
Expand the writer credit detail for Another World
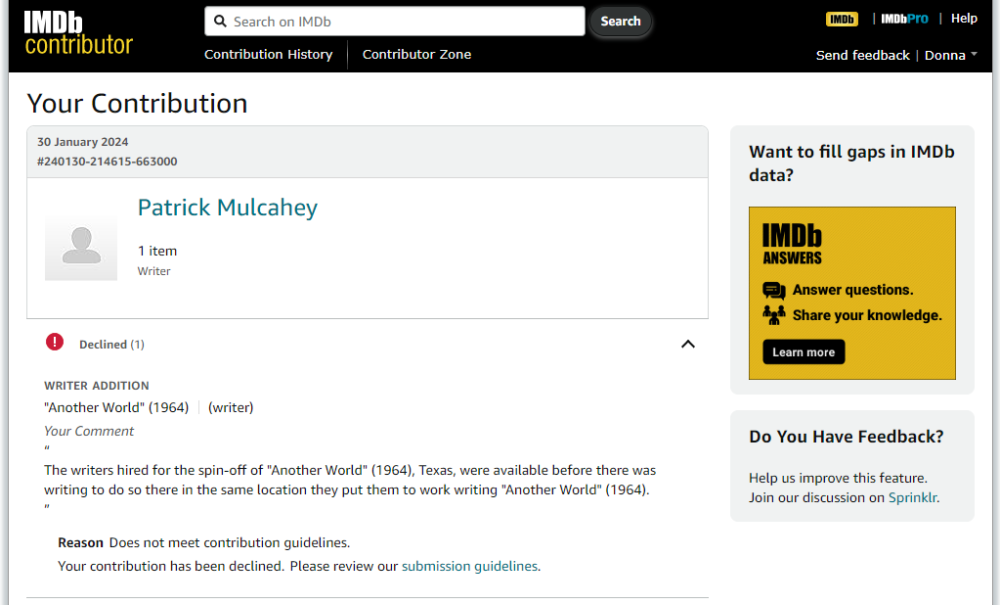231,407
